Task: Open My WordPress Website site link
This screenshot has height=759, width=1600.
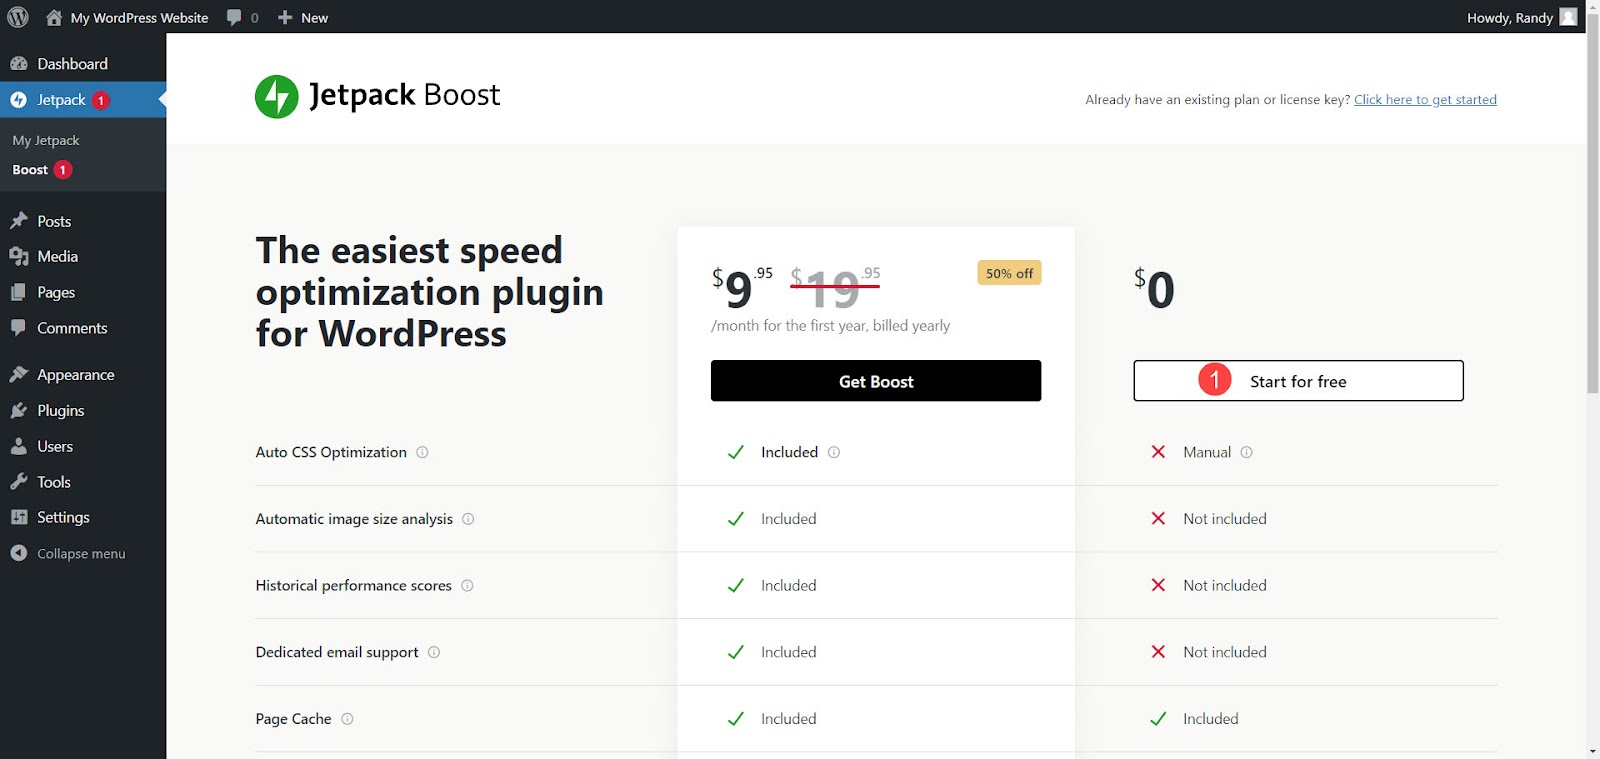Action: pos(127,17)
